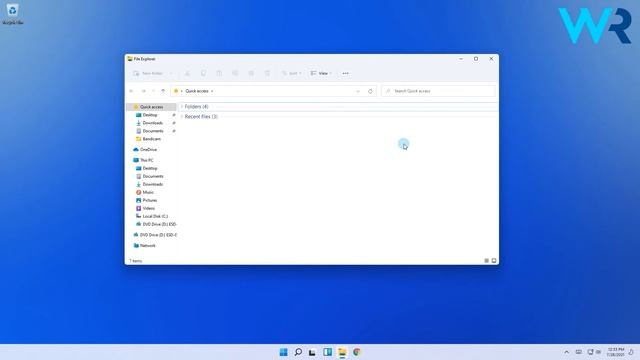Click the Rename icon in the toolbar
This screenshot has width=640, height=360.
[x=235, y=73]
